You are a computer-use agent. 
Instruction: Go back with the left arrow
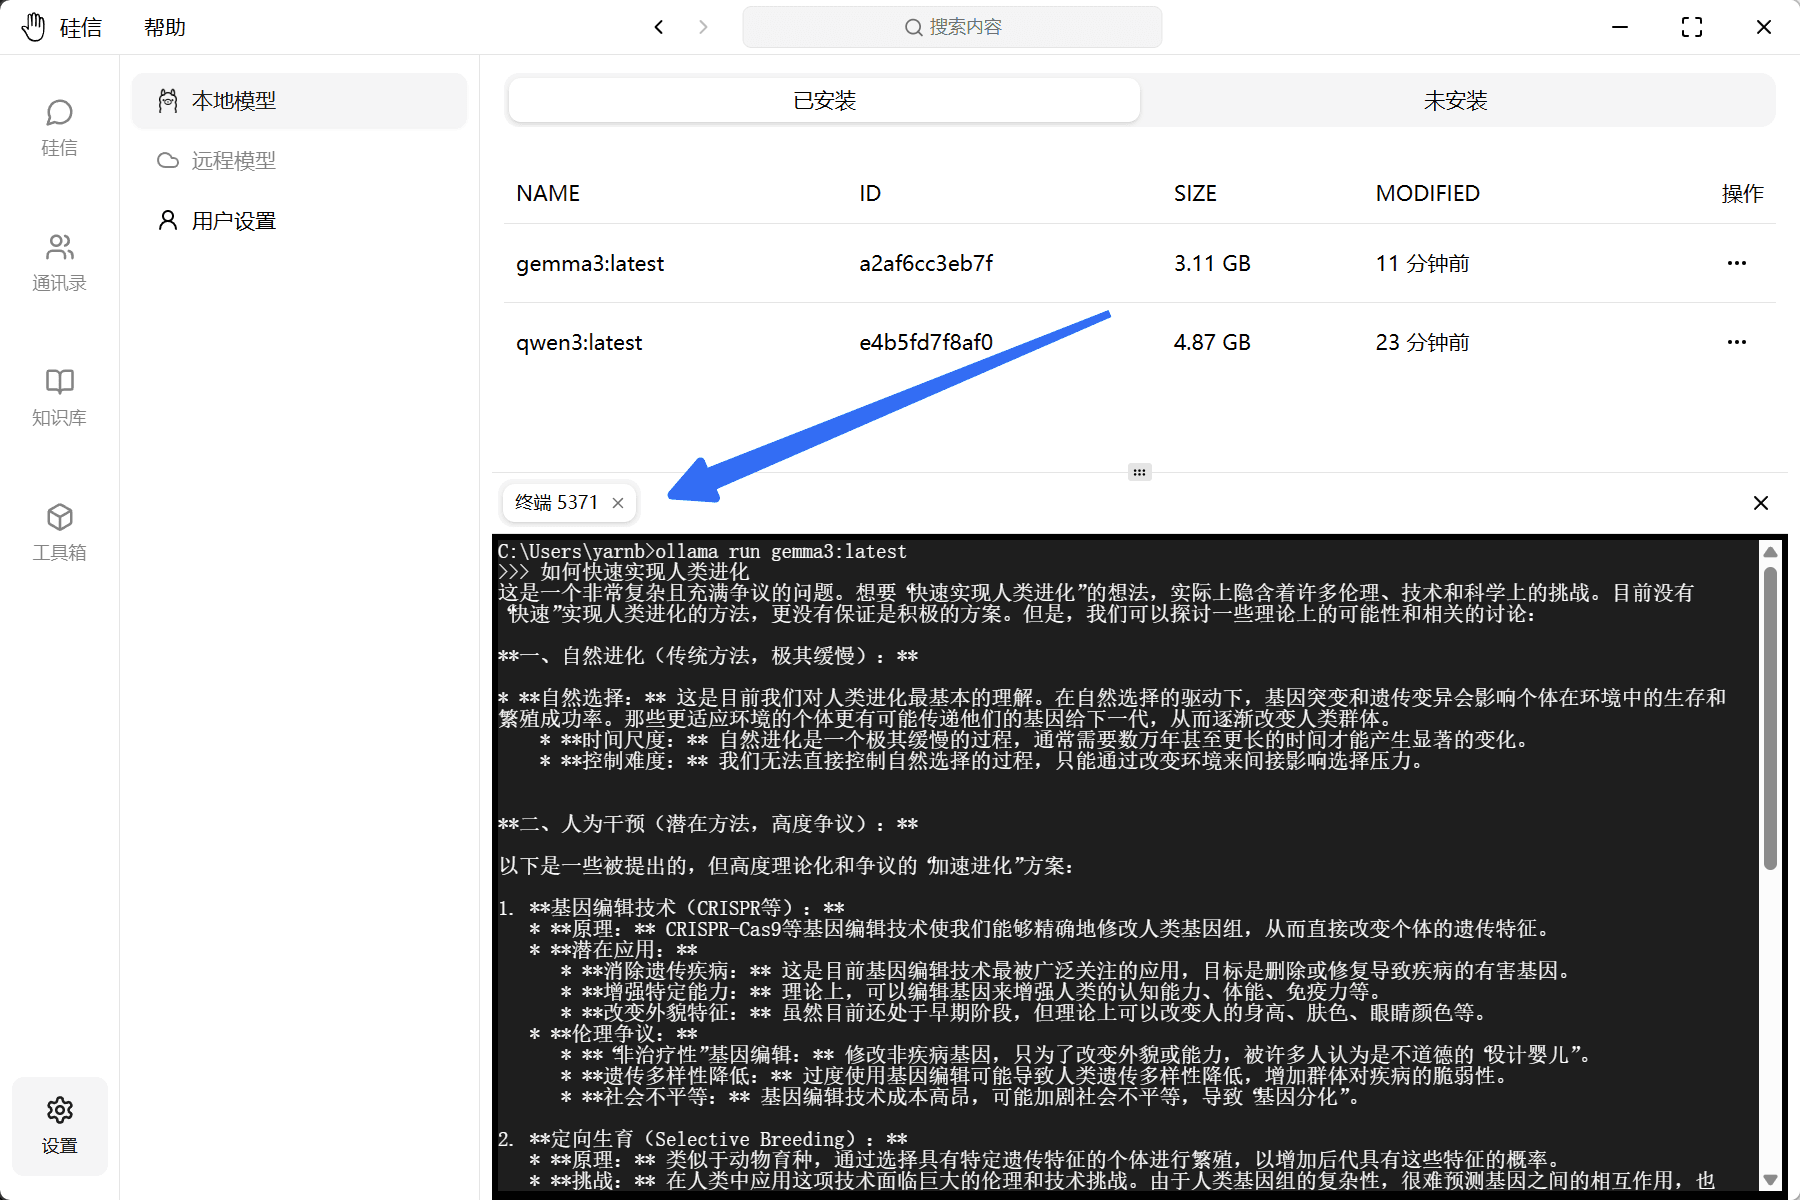[659, 27]
